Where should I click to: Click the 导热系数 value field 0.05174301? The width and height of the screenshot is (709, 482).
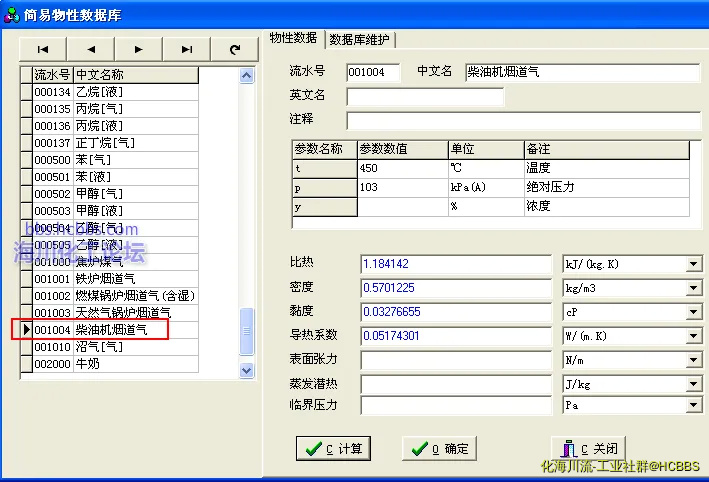[456, 336]
